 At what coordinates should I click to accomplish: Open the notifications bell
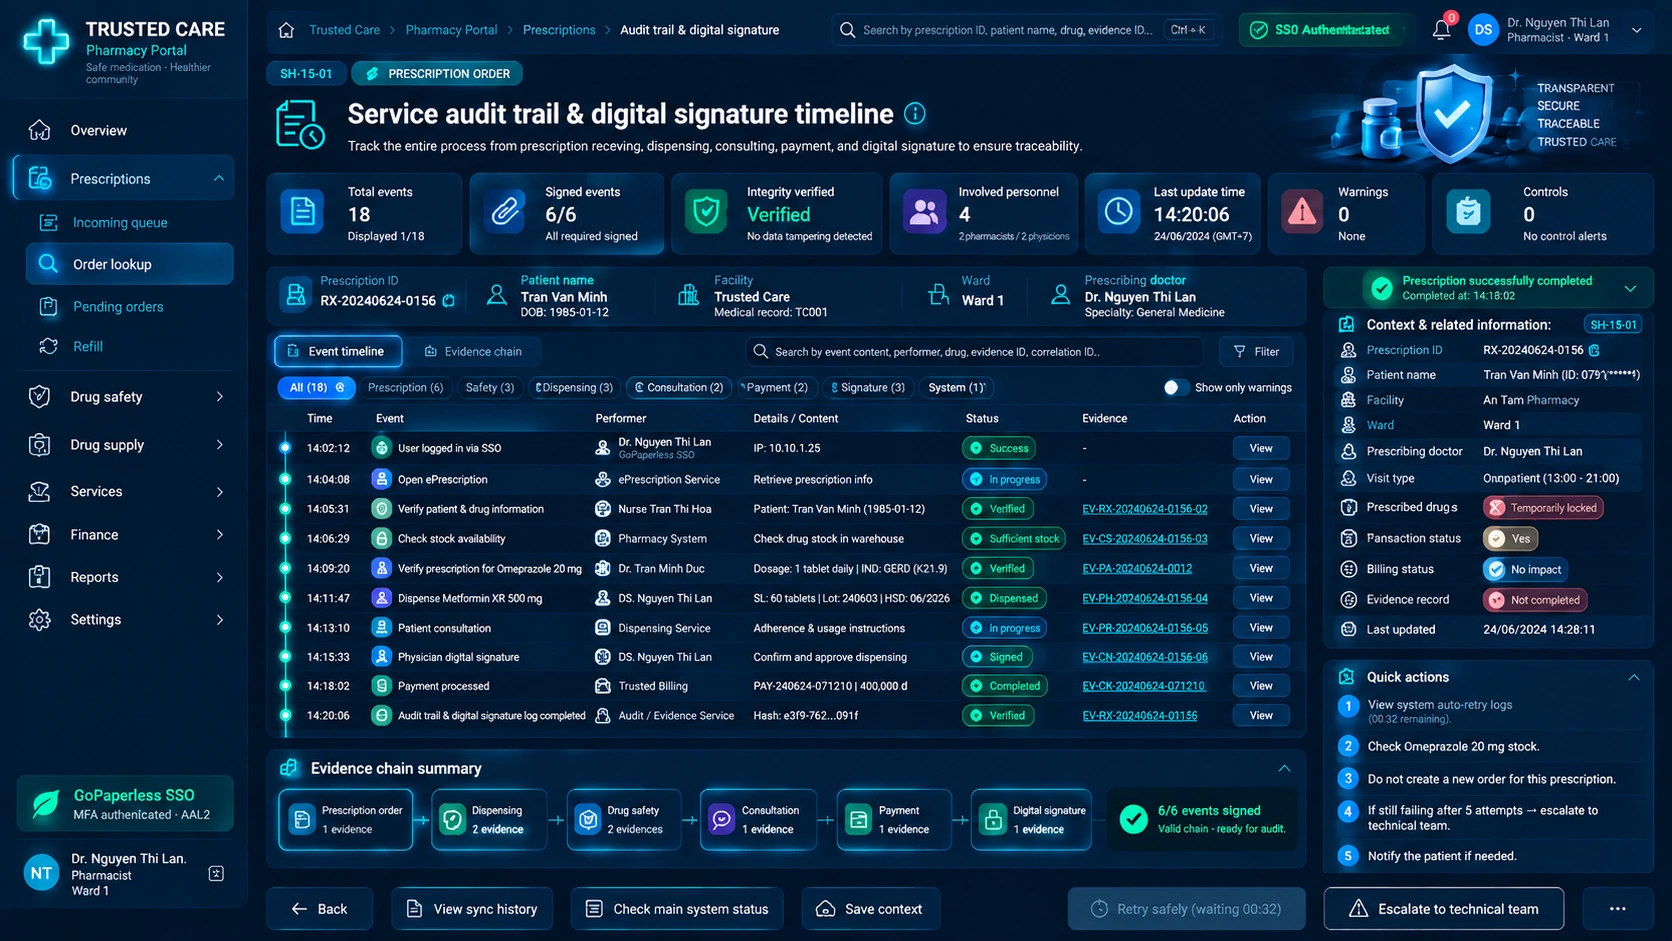point(1441,30)
